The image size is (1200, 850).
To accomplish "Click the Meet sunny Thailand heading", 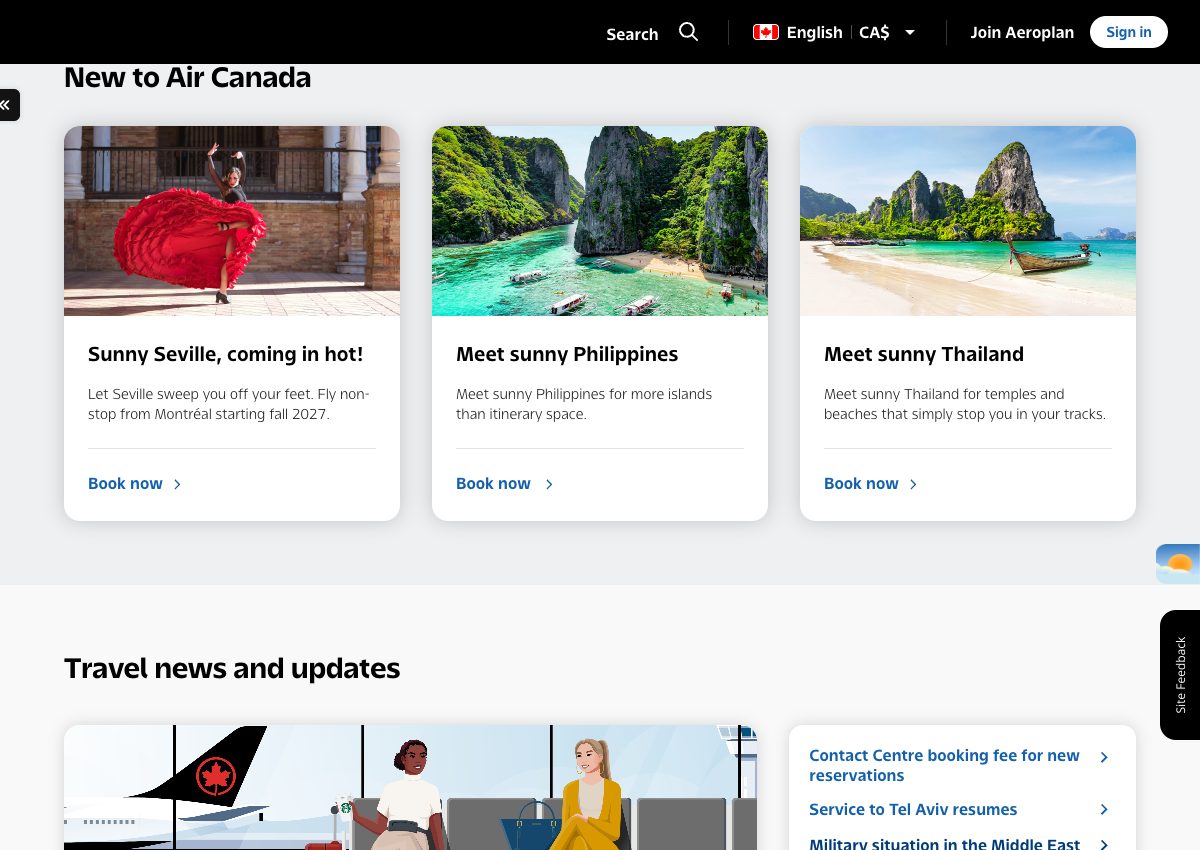I will pos(924,354).
